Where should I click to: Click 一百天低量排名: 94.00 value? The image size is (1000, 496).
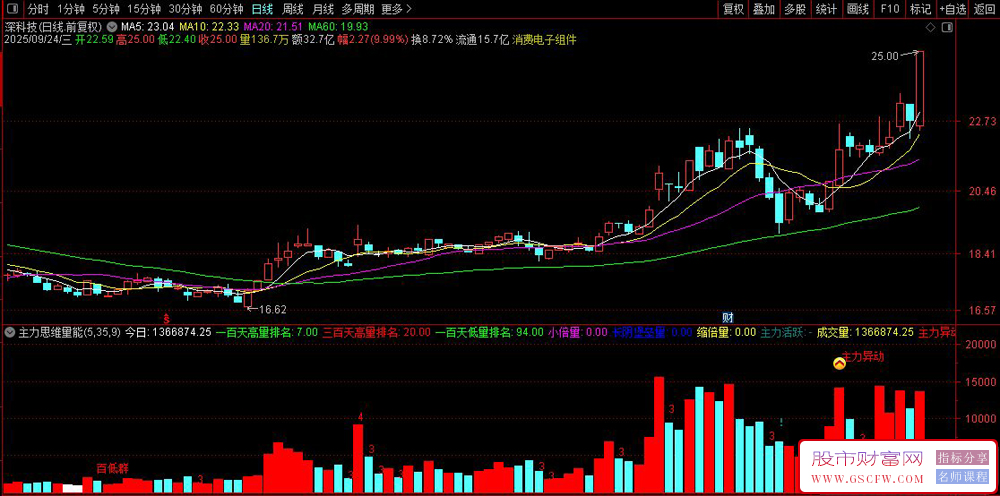point(489,332)
